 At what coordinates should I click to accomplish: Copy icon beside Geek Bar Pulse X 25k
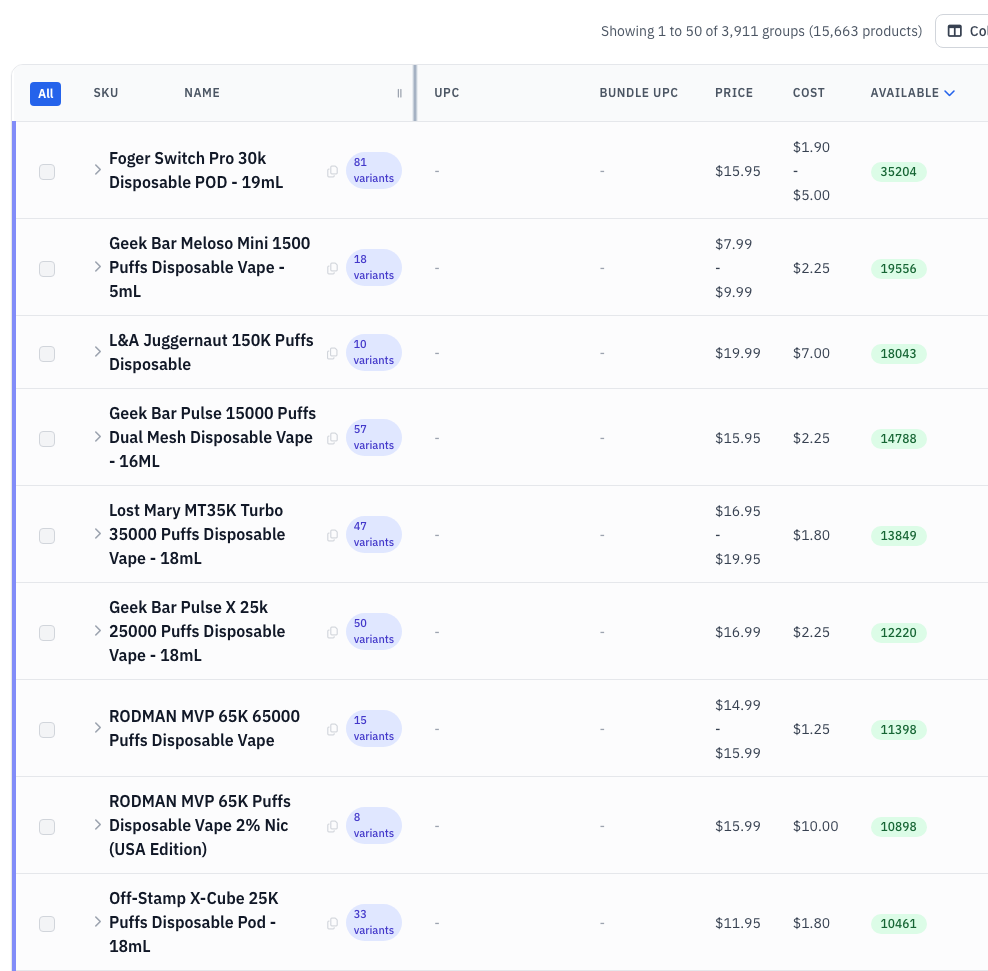point(333,633)
